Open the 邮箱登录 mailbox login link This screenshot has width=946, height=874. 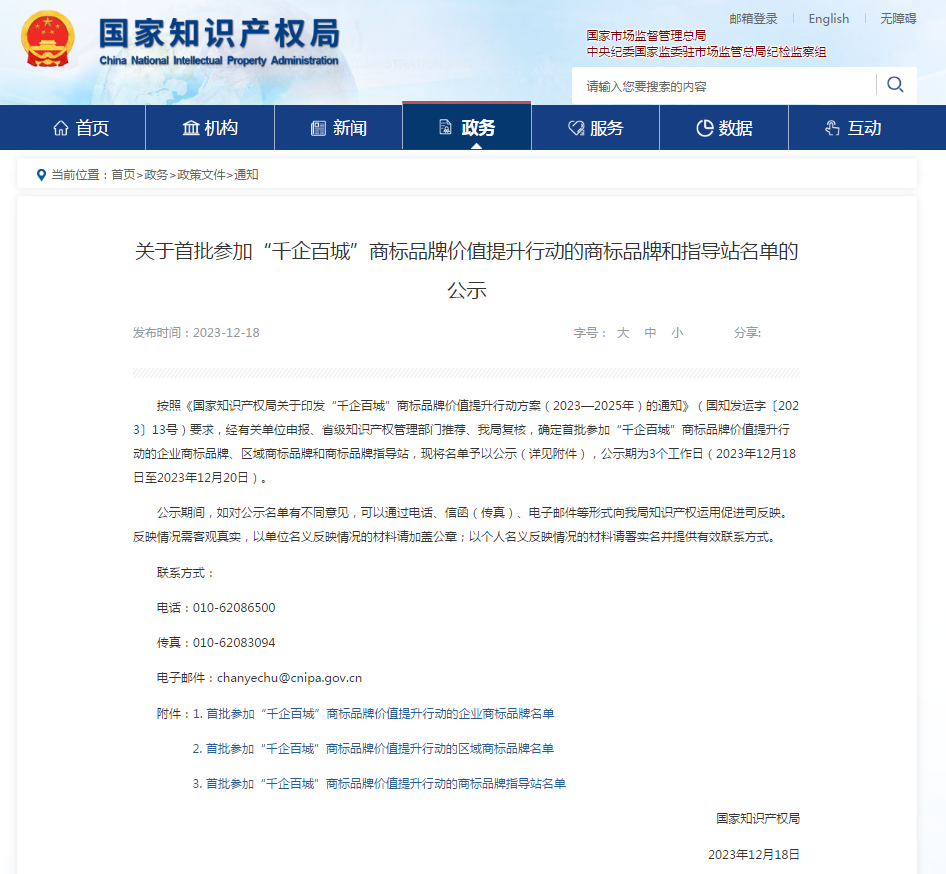tap(753, 18)
